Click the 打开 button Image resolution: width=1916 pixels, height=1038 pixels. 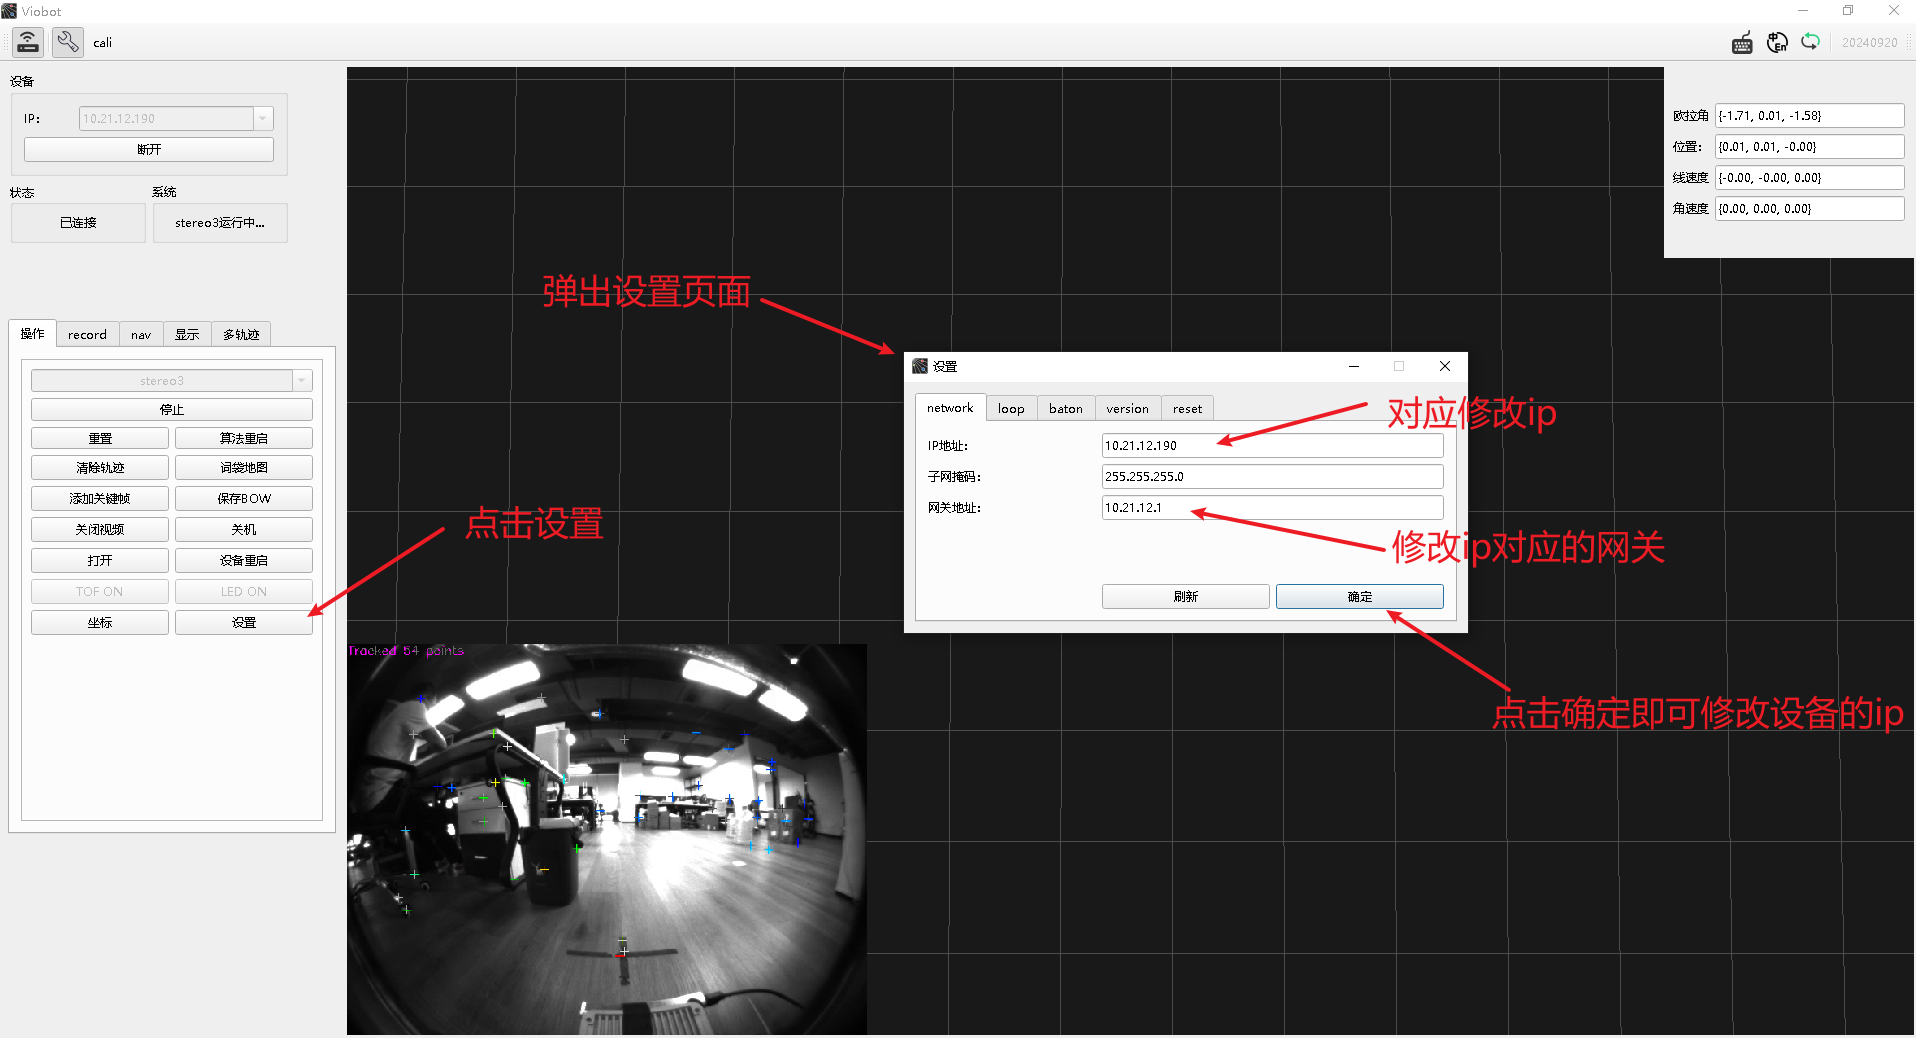click(x=100, y=561)
